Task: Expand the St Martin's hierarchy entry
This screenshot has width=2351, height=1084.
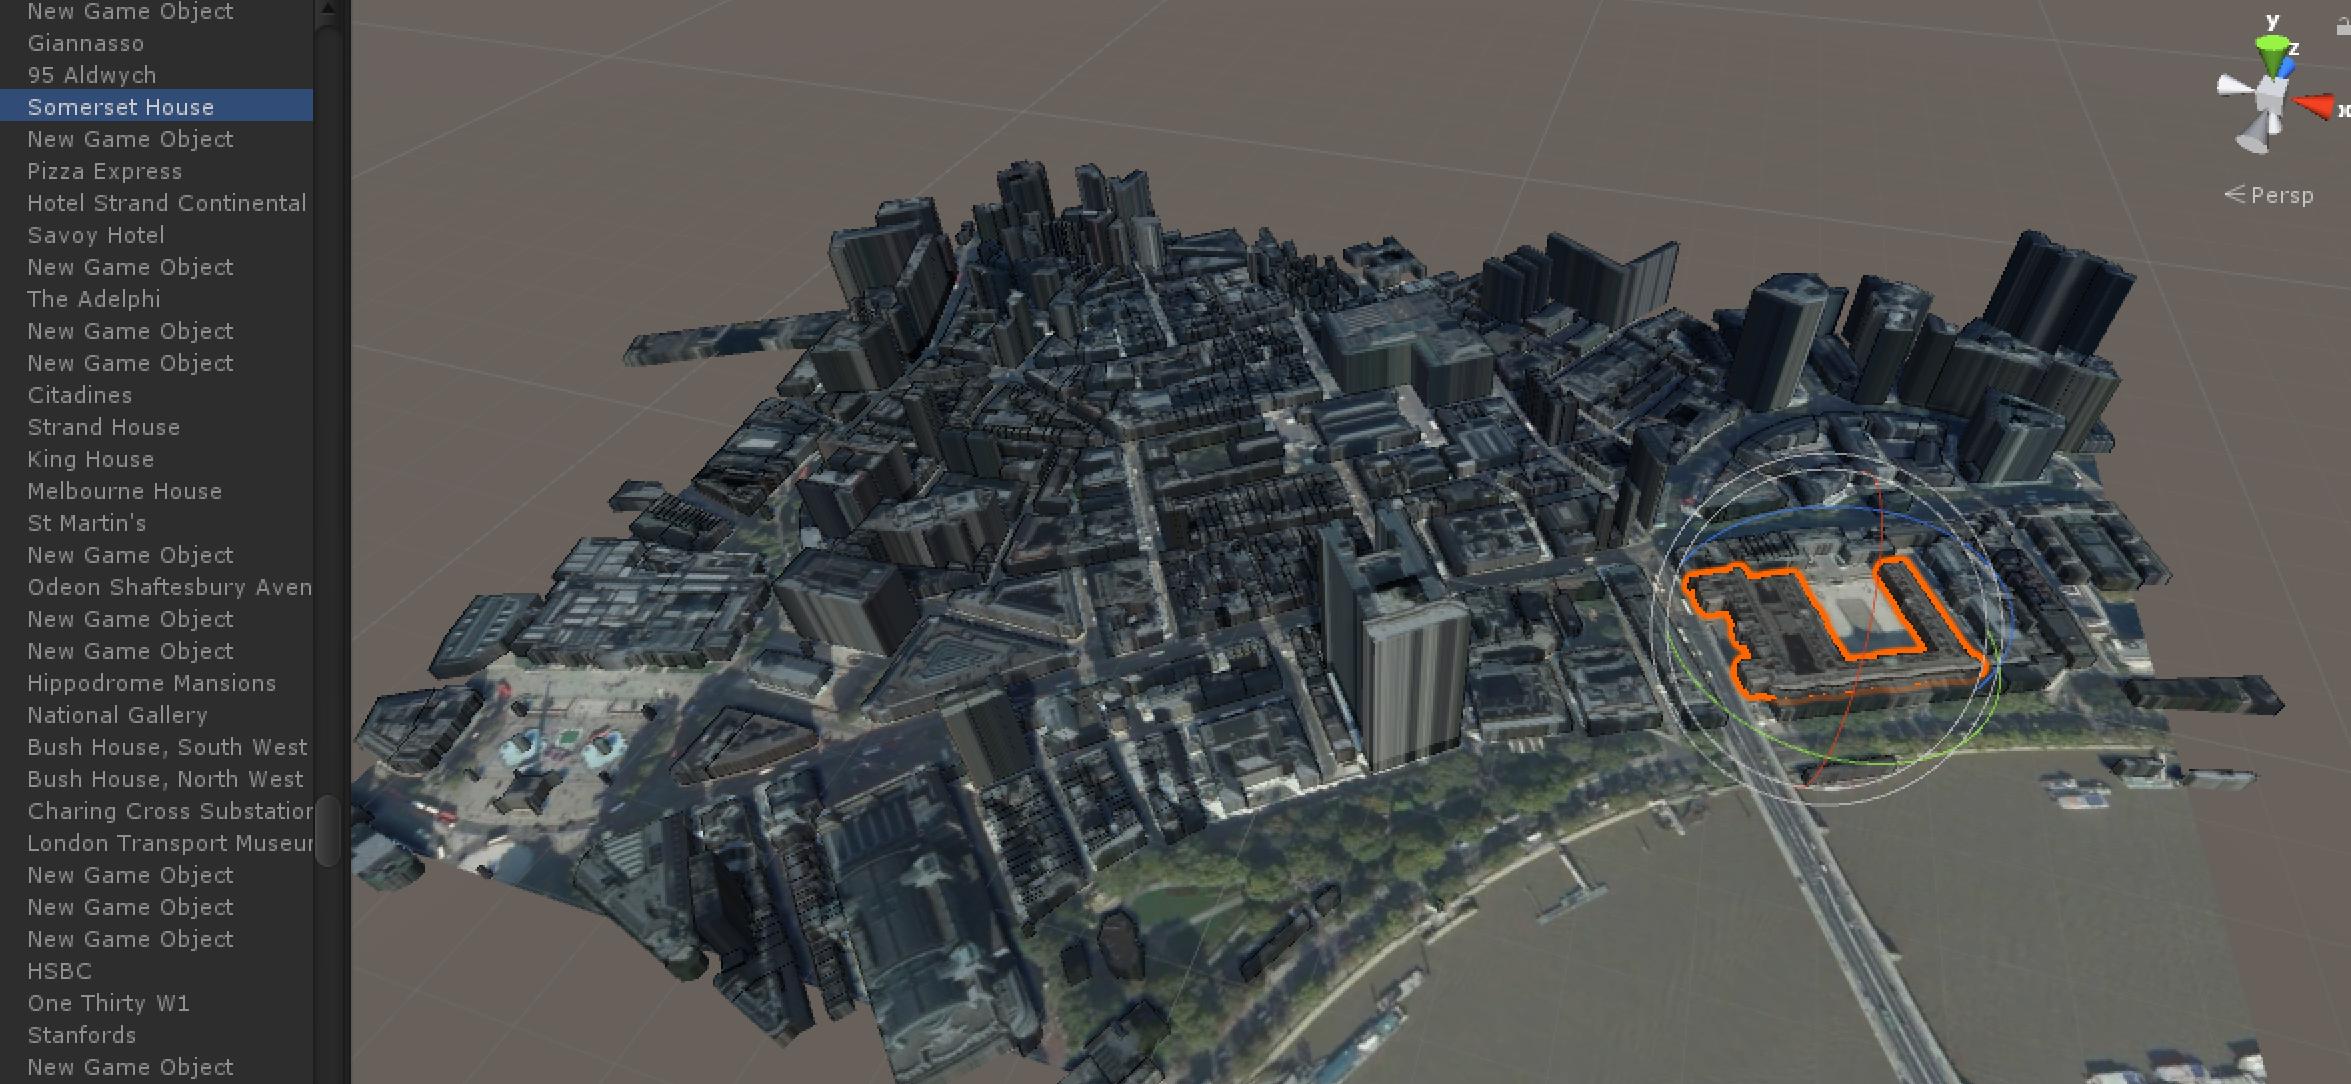Action: [12, 523]
